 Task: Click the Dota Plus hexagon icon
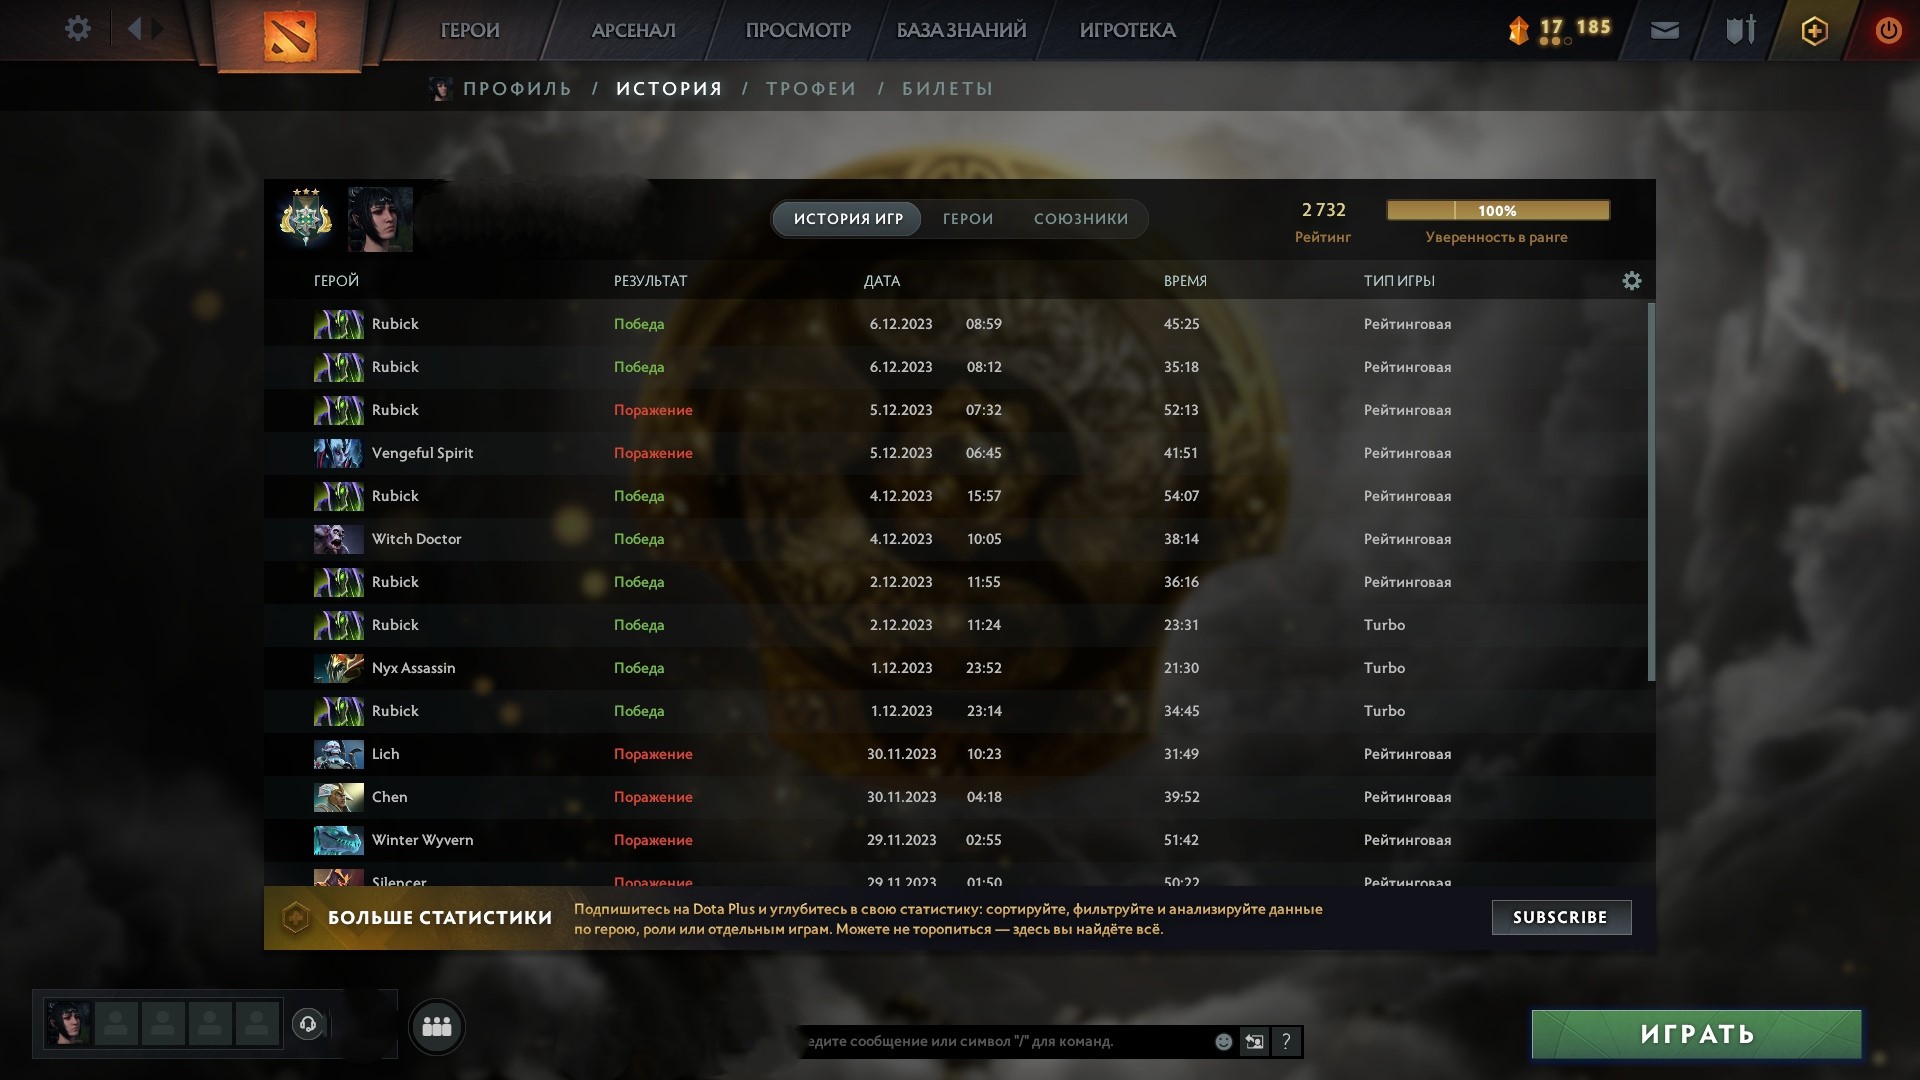tap(1814, 30)
